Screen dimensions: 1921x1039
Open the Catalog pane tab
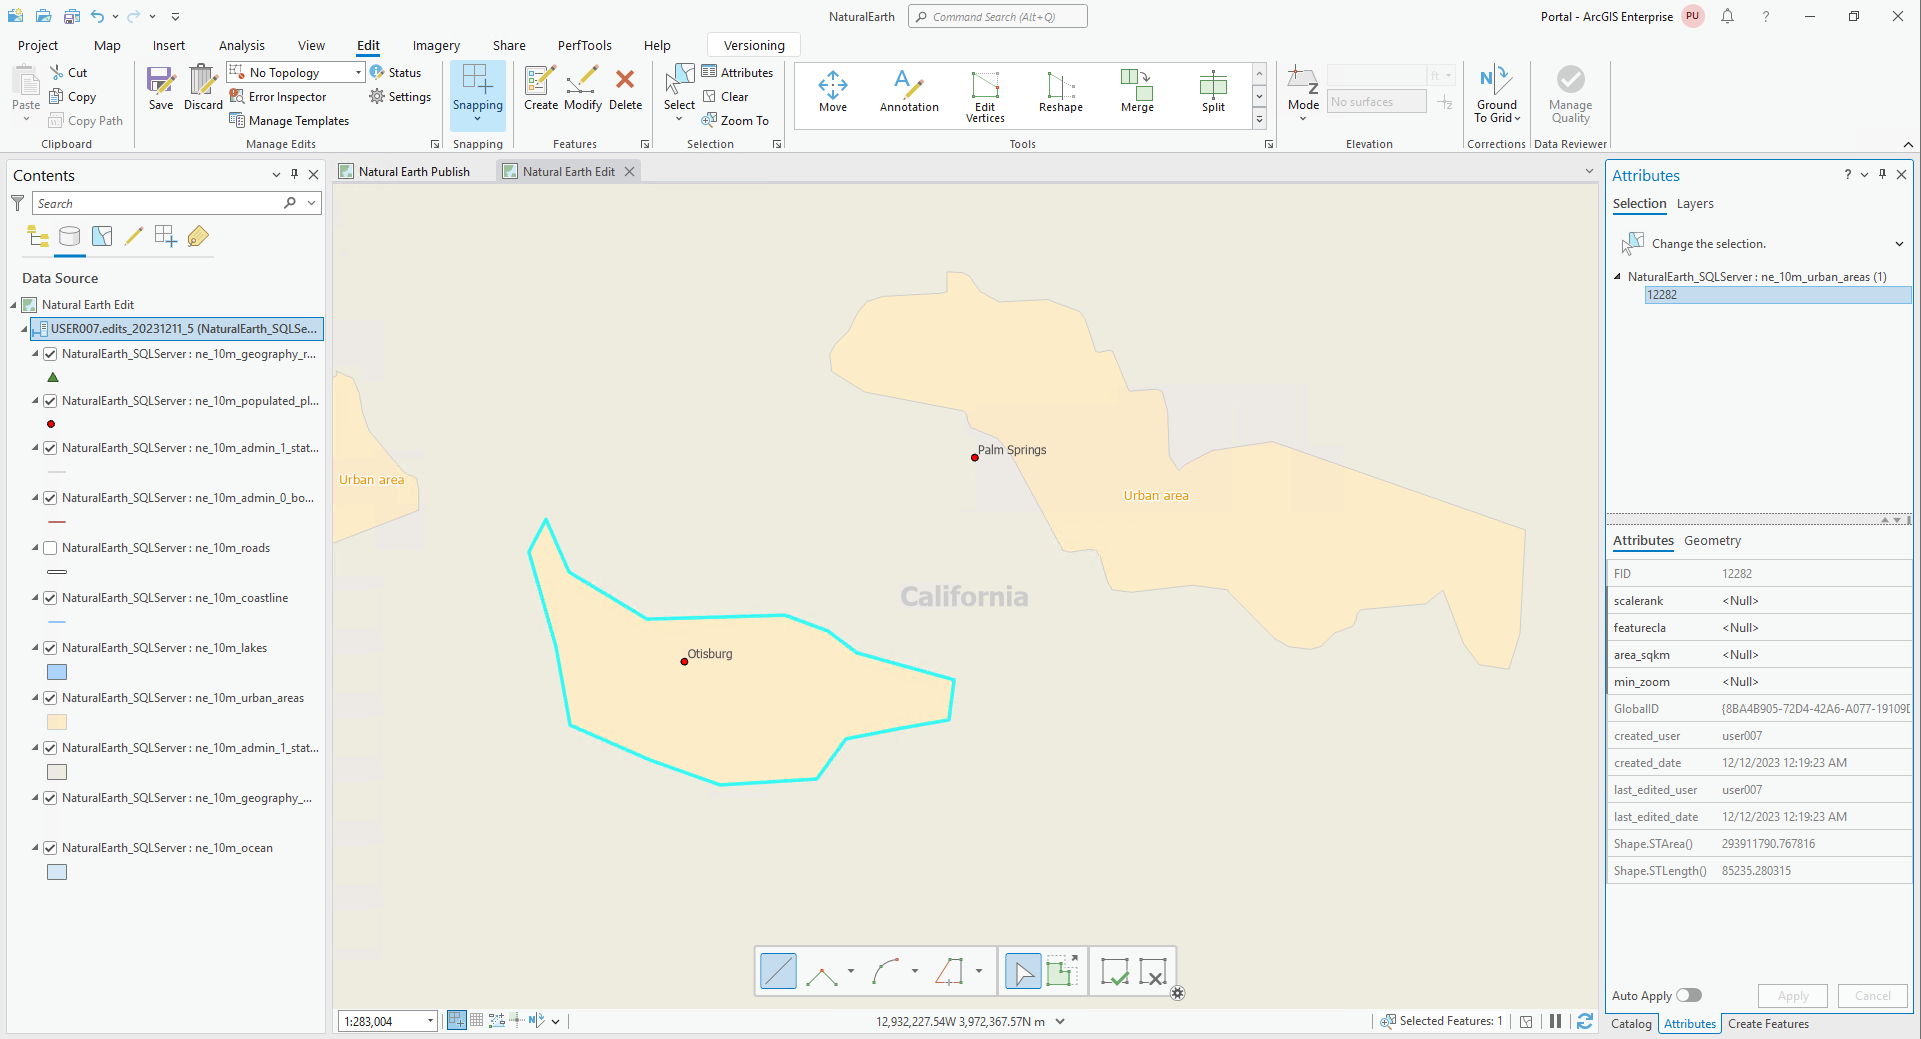(1631, 1024)
